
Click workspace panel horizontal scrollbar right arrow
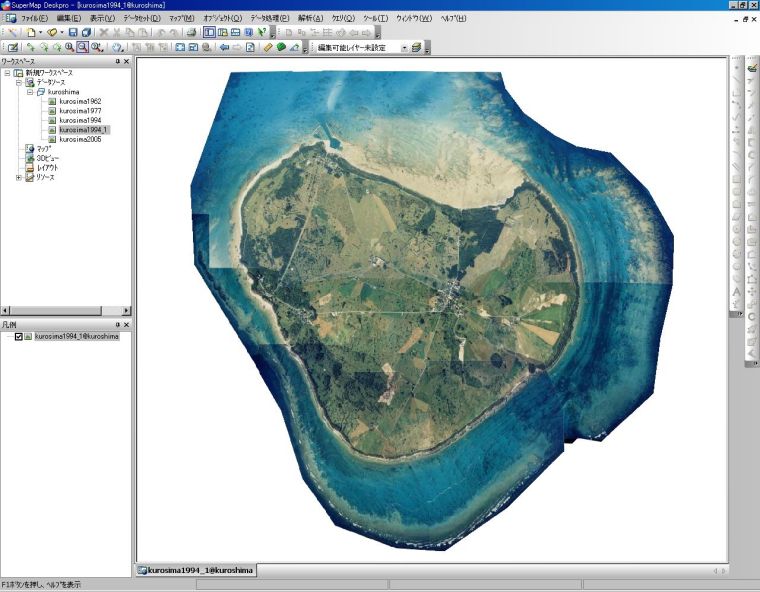(126, 311)
